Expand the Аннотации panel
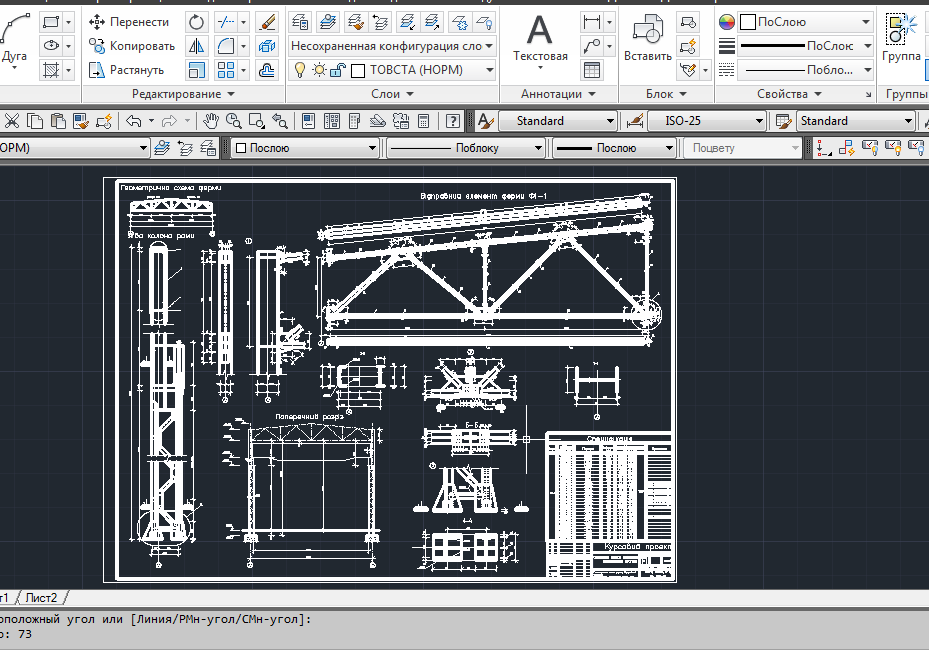 (558, 94)
